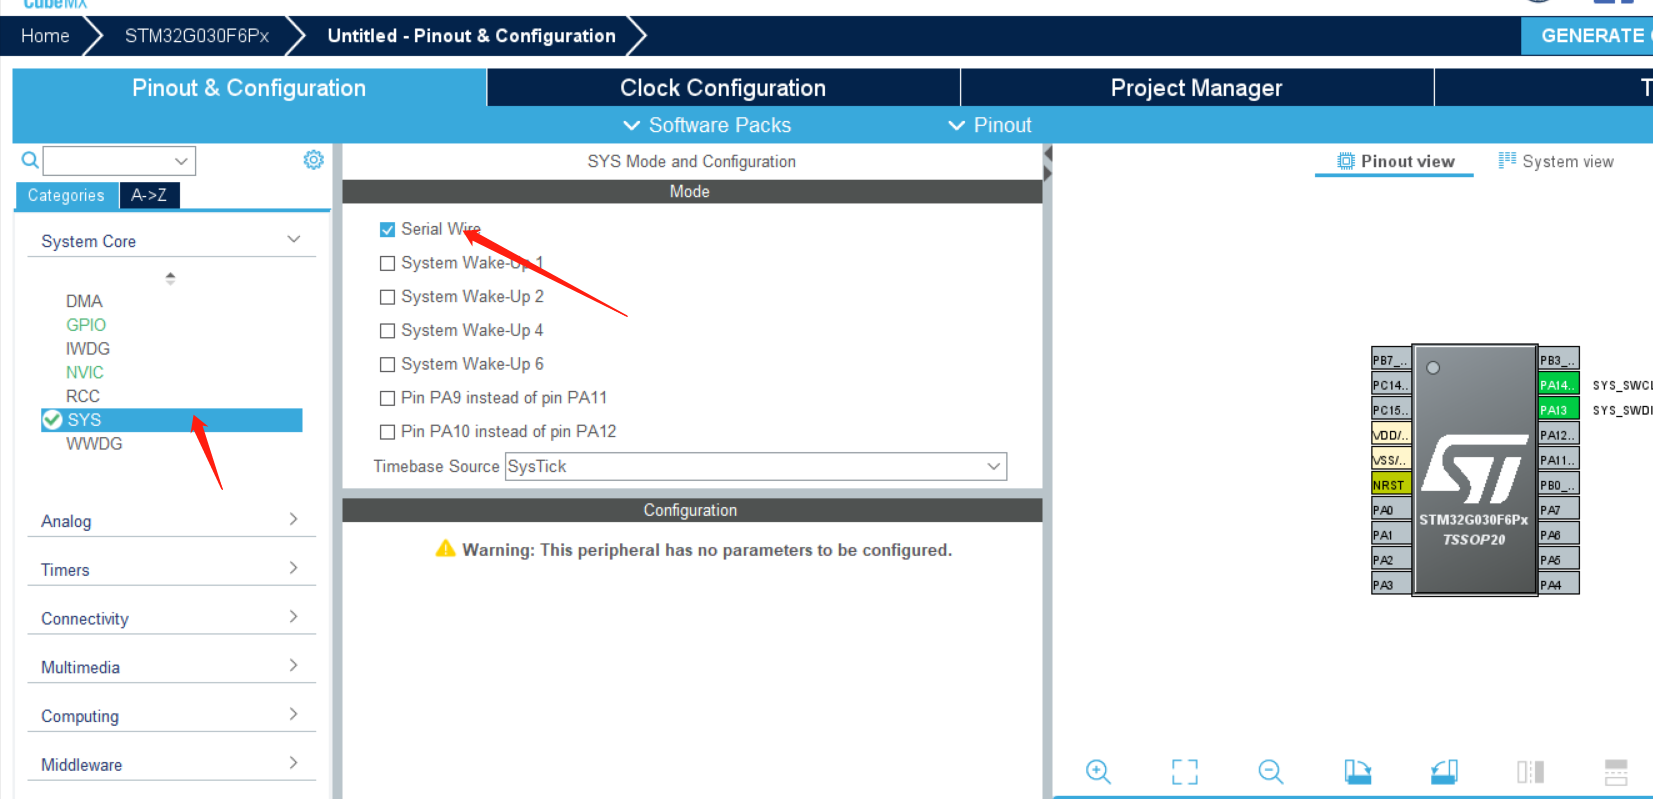
Task: Enable System Wake-Up 6 checkbox
Action: click(x=387, y=365)
